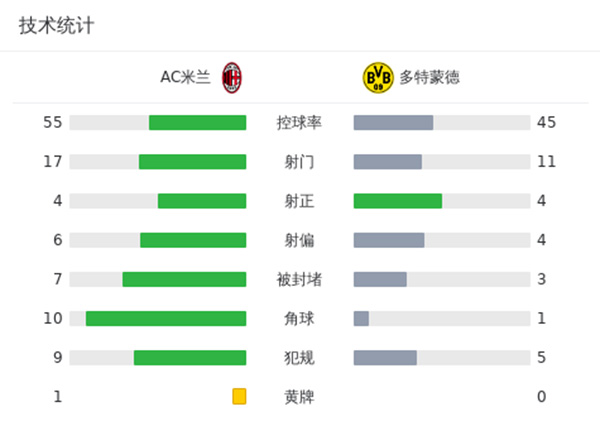The height and width of the screenshot is (421, 600).
Task: Select the 射门 stat label
Action: 299,162
